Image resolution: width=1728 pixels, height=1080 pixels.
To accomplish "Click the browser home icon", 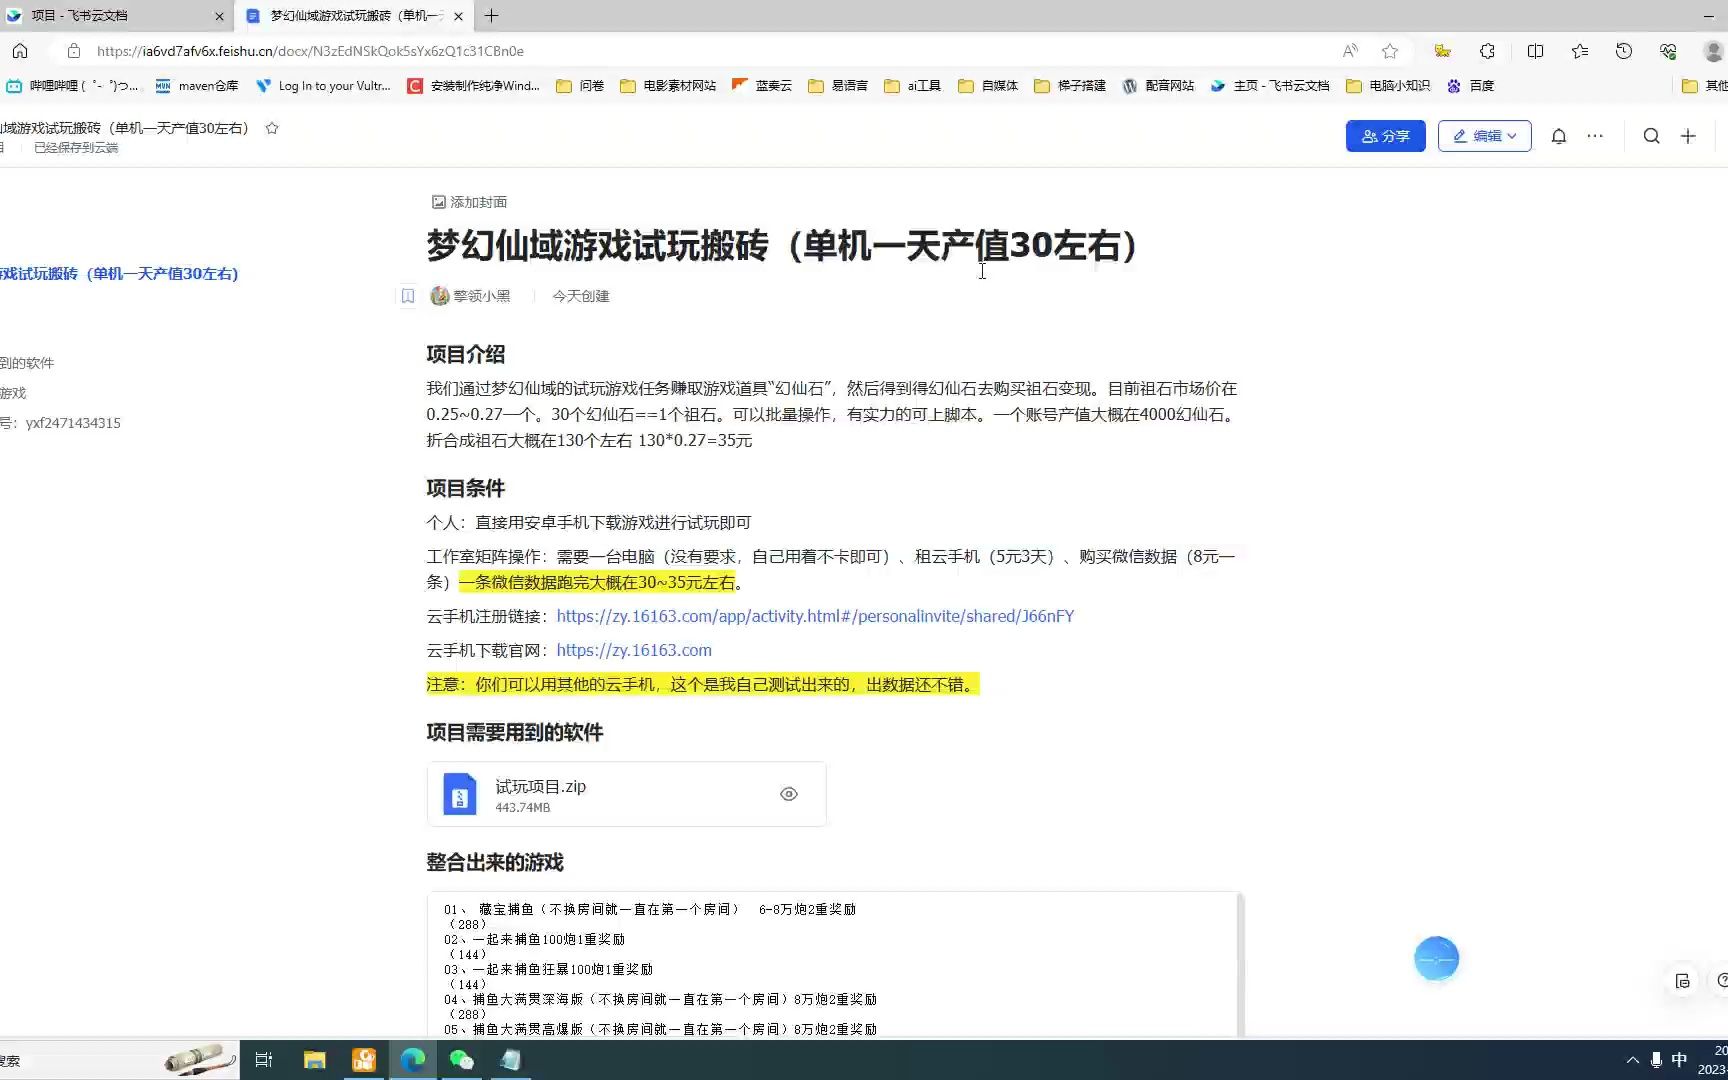I will point(20,51).
